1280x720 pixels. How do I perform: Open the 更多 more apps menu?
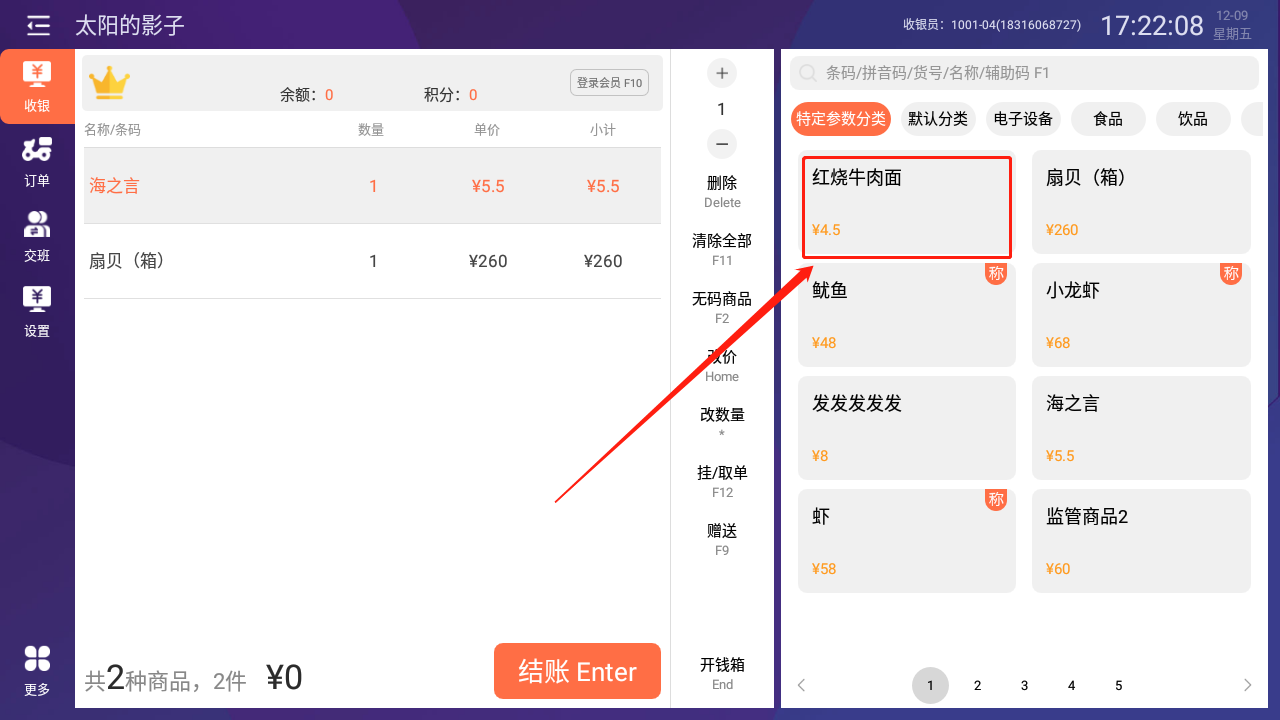(x=37, y=671)
